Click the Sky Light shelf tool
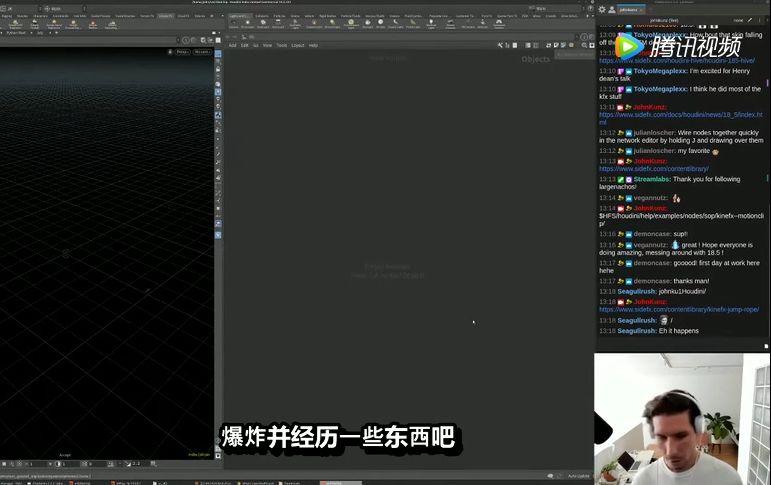This screenshot has height=485, width=771. [x=367, y=23]
